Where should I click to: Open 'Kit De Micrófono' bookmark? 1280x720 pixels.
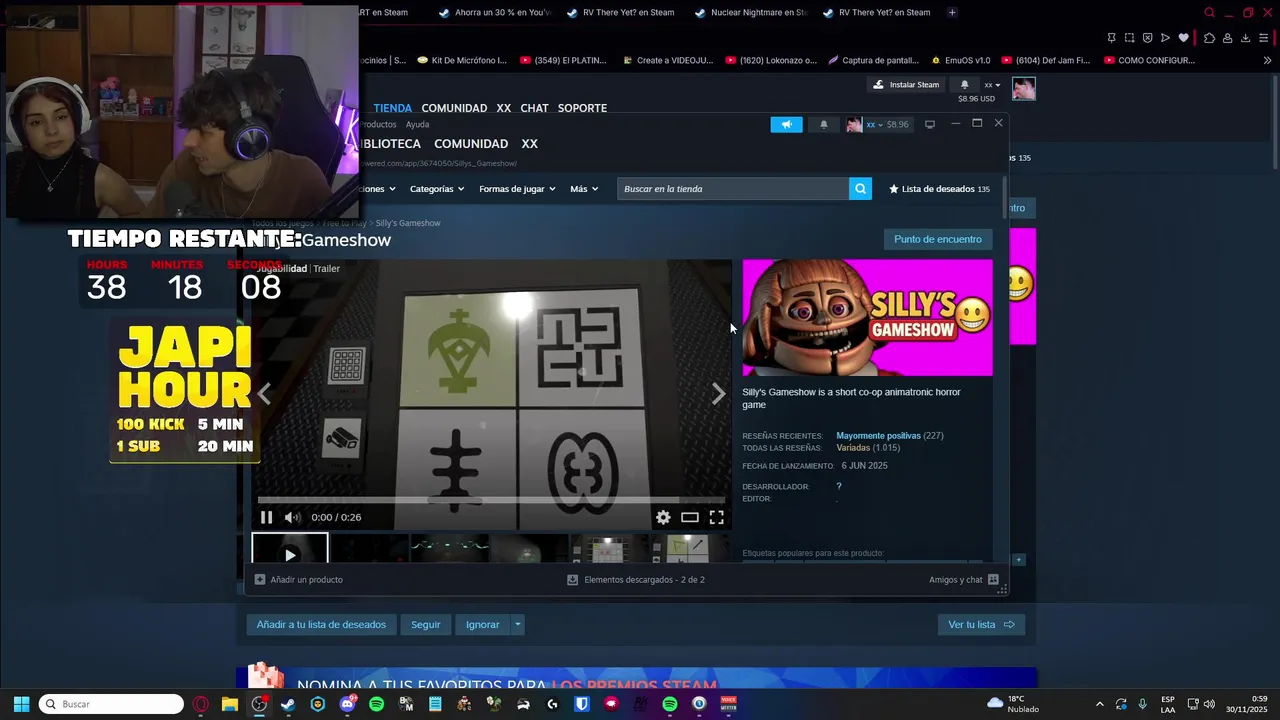coord(462,60)
